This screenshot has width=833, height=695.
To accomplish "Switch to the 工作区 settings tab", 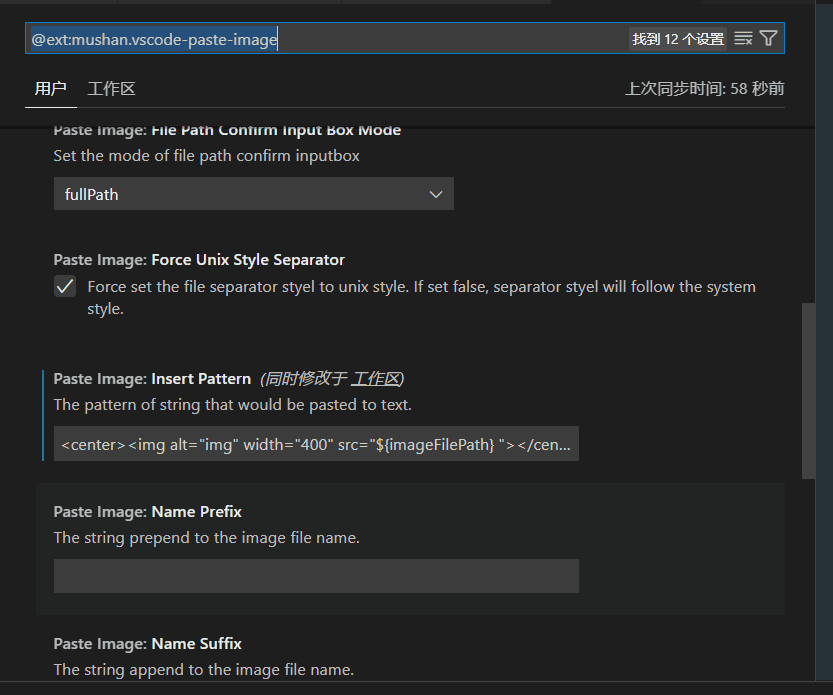I will coord(111,89).
